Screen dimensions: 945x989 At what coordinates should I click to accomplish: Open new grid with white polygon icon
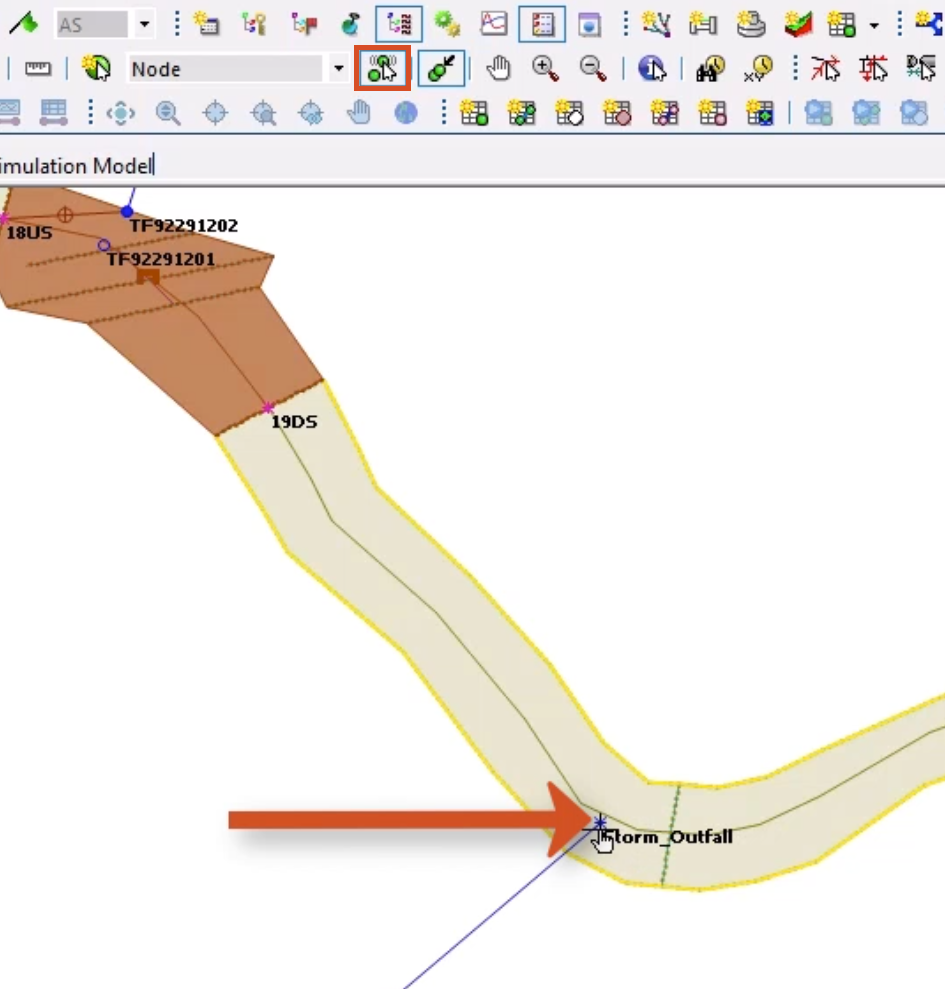point(569,113)
